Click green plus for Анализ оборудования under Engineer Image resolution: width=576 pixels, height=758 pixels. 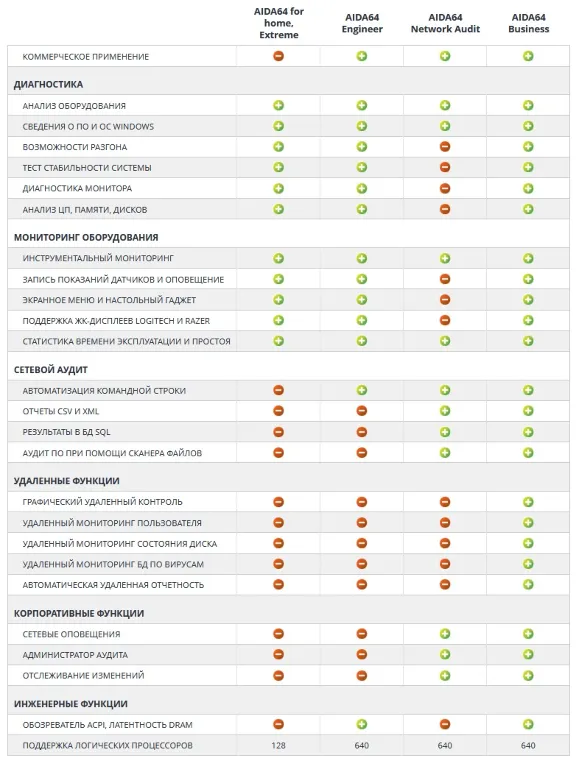(x=361, y=105)
